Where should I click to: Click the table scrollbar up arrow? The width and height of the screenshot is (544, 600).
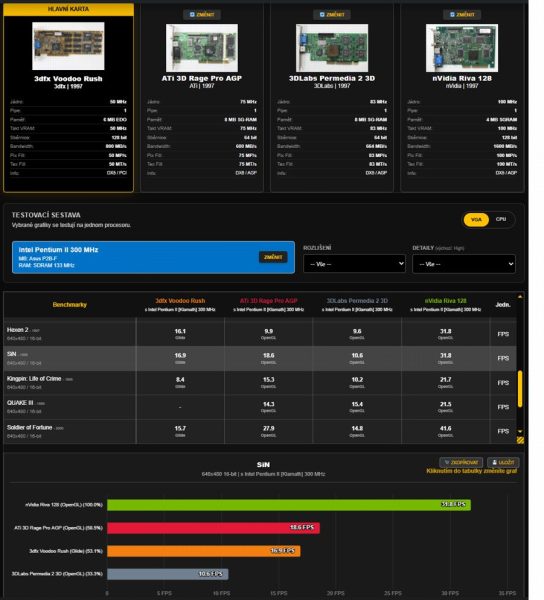coord(520,297)
